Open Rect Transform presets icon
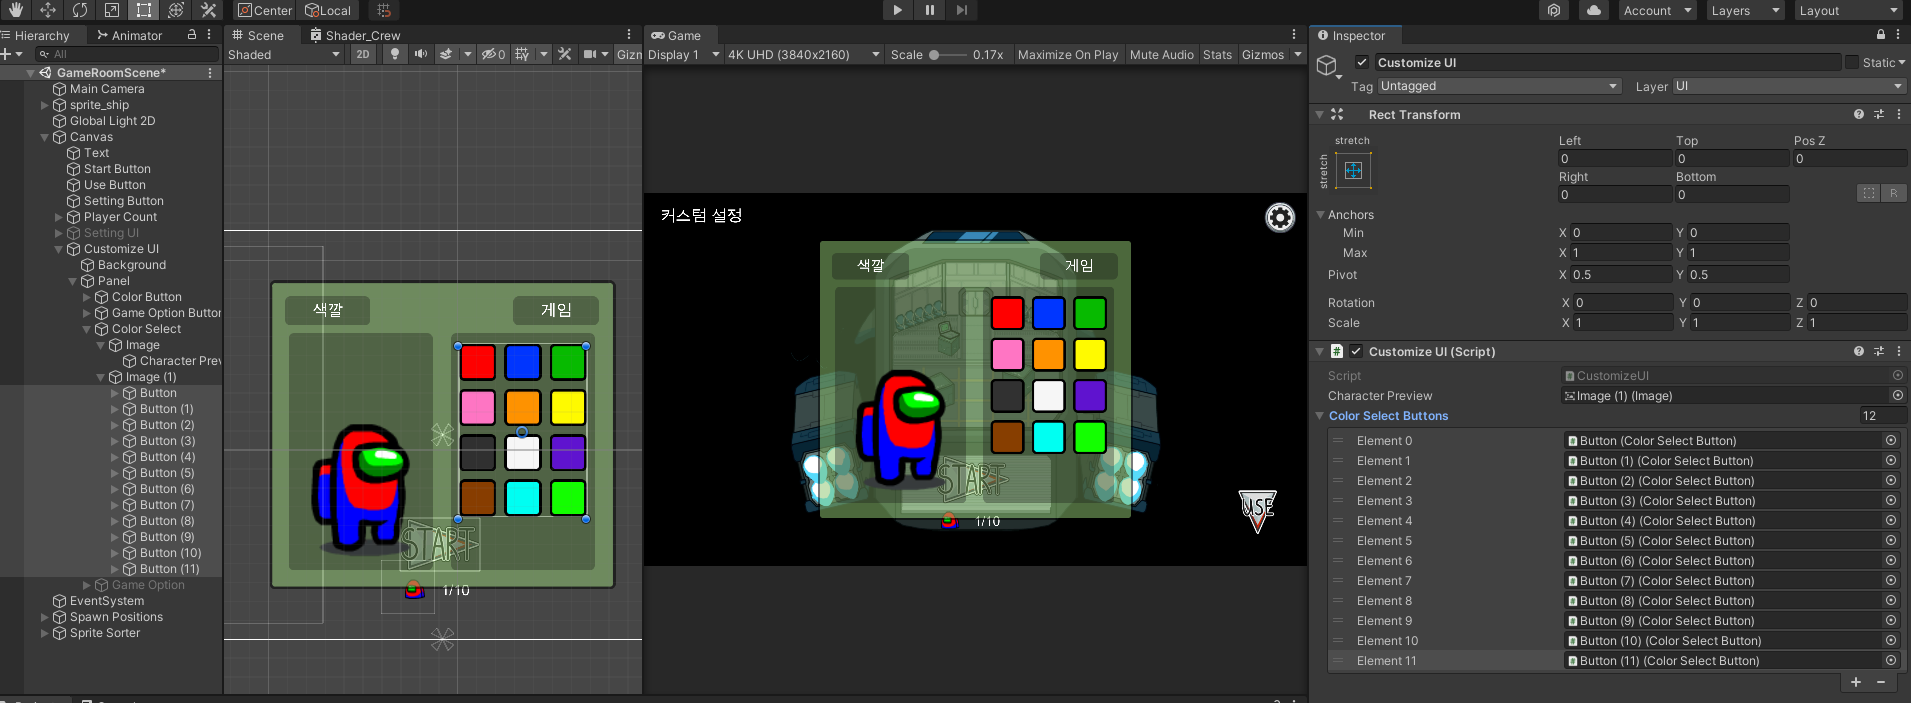 click(x=1879, y=114)
